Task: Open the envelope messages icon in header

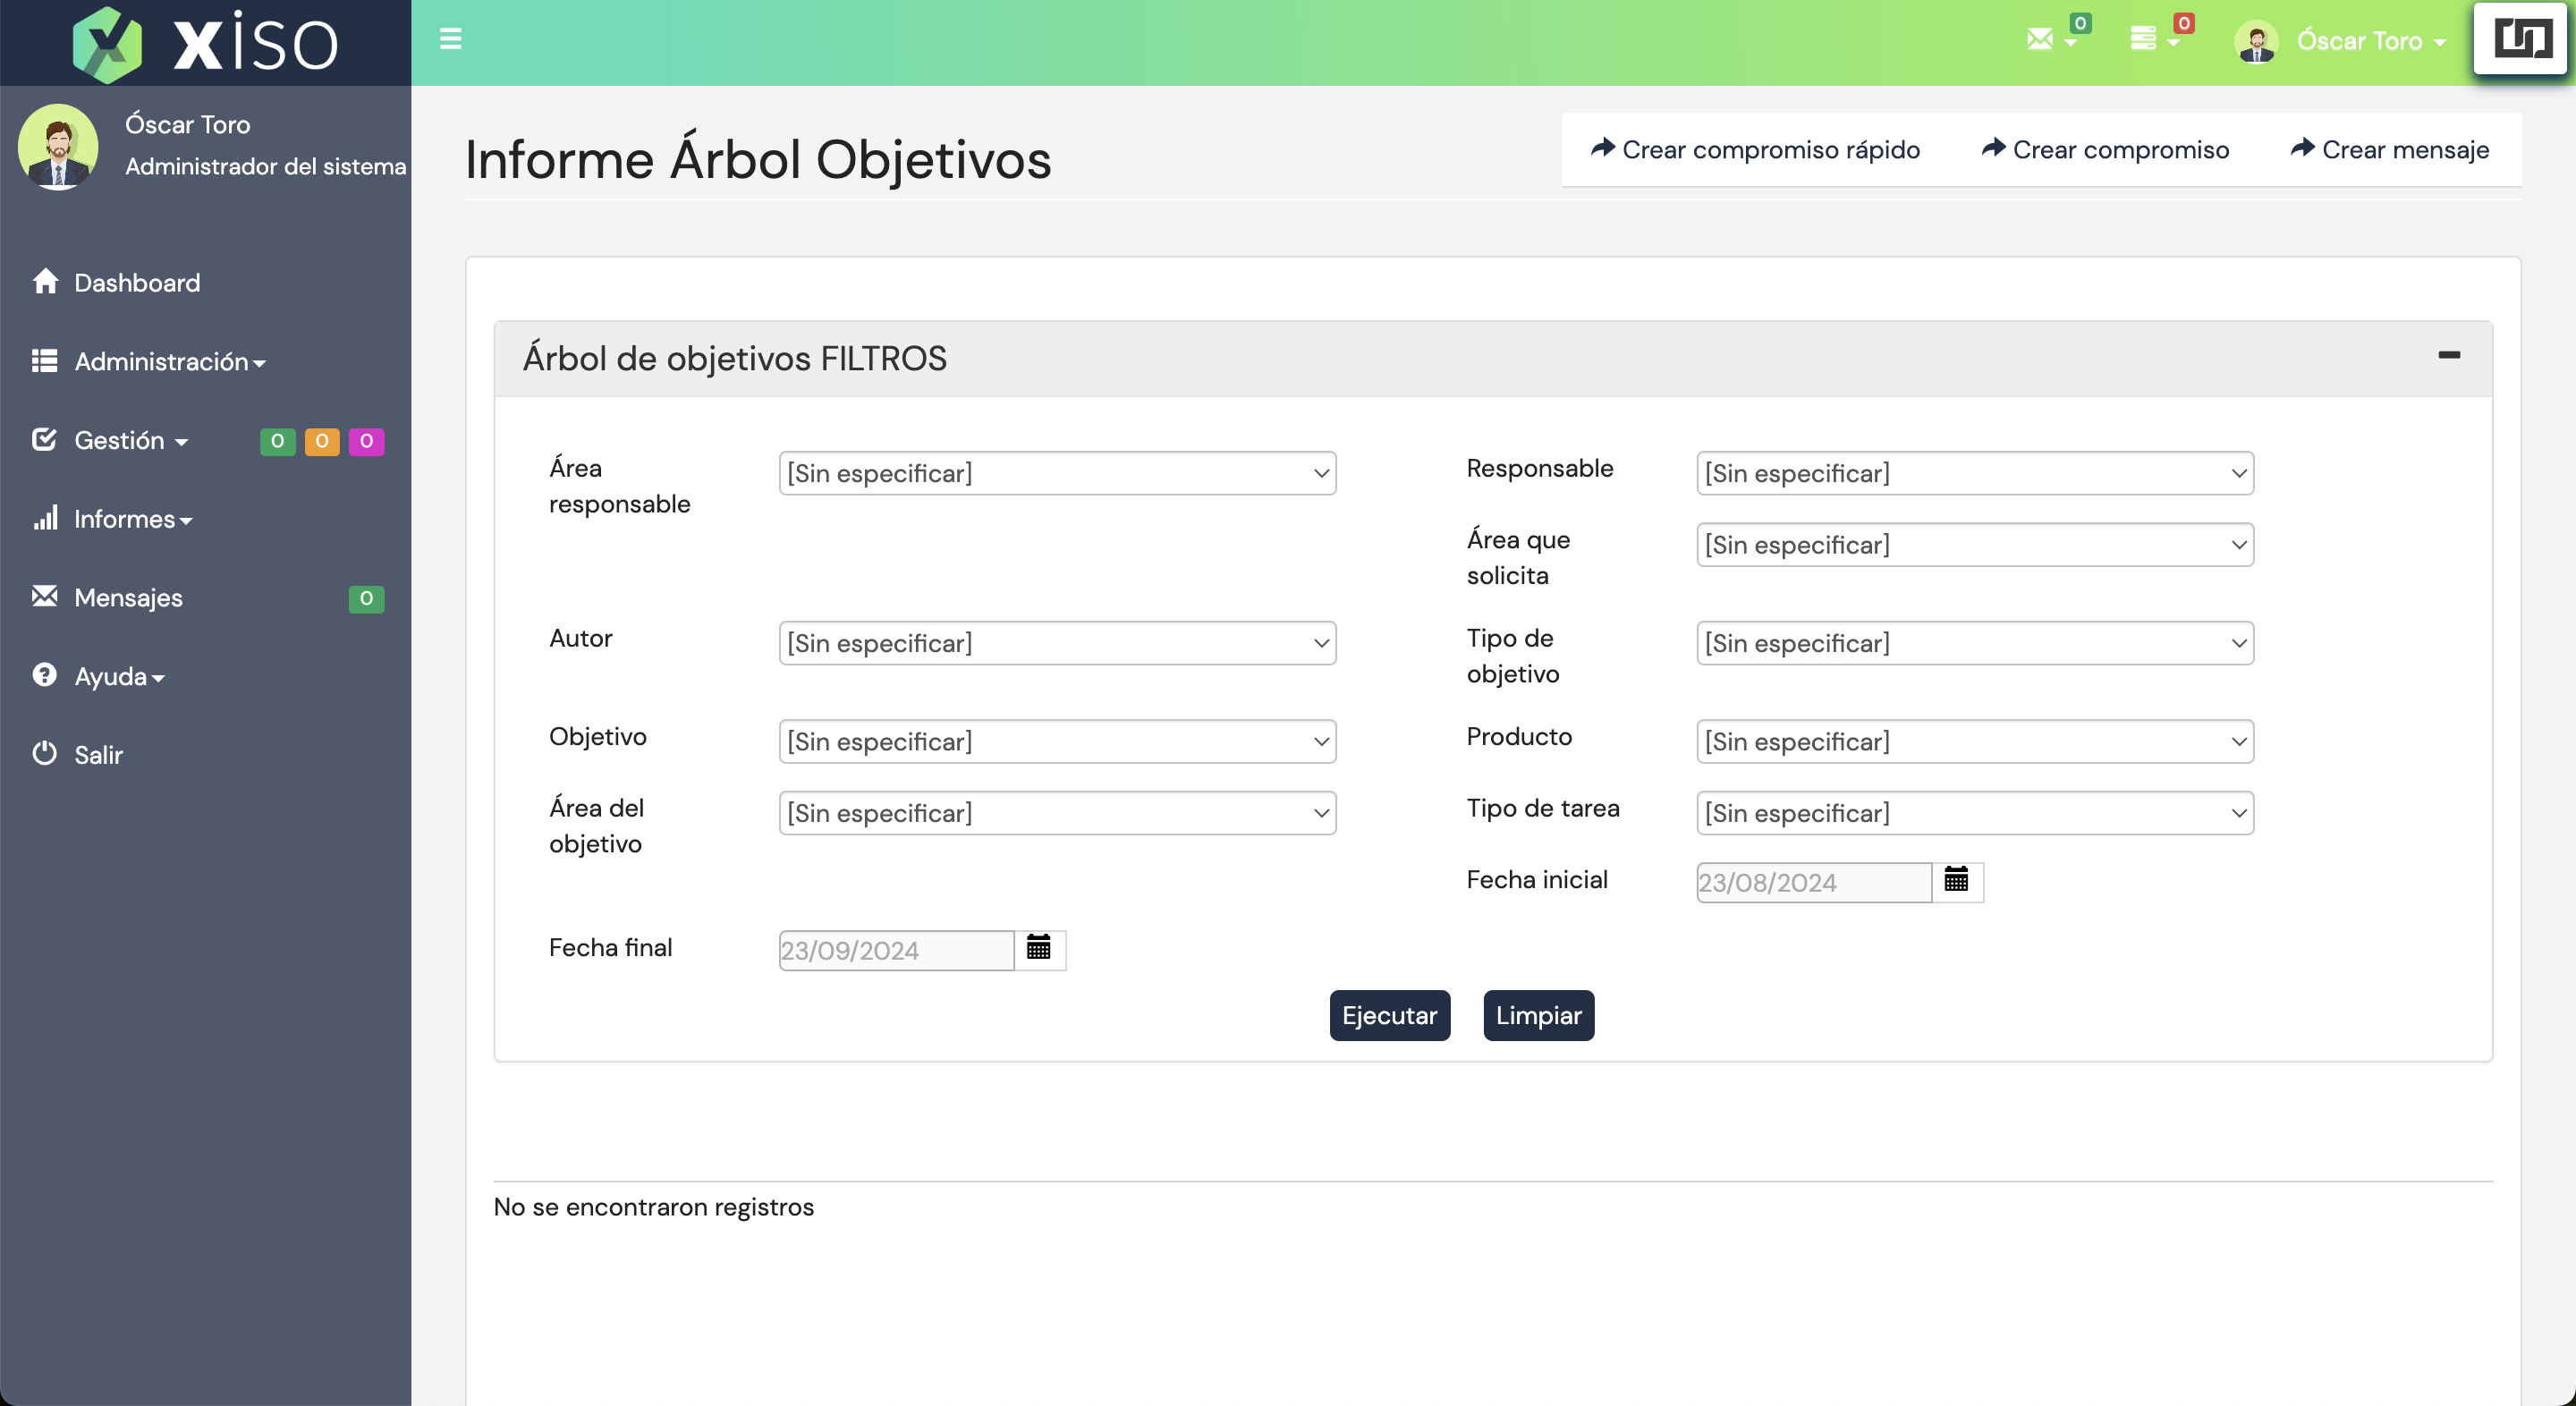Action: [2040, 39]
